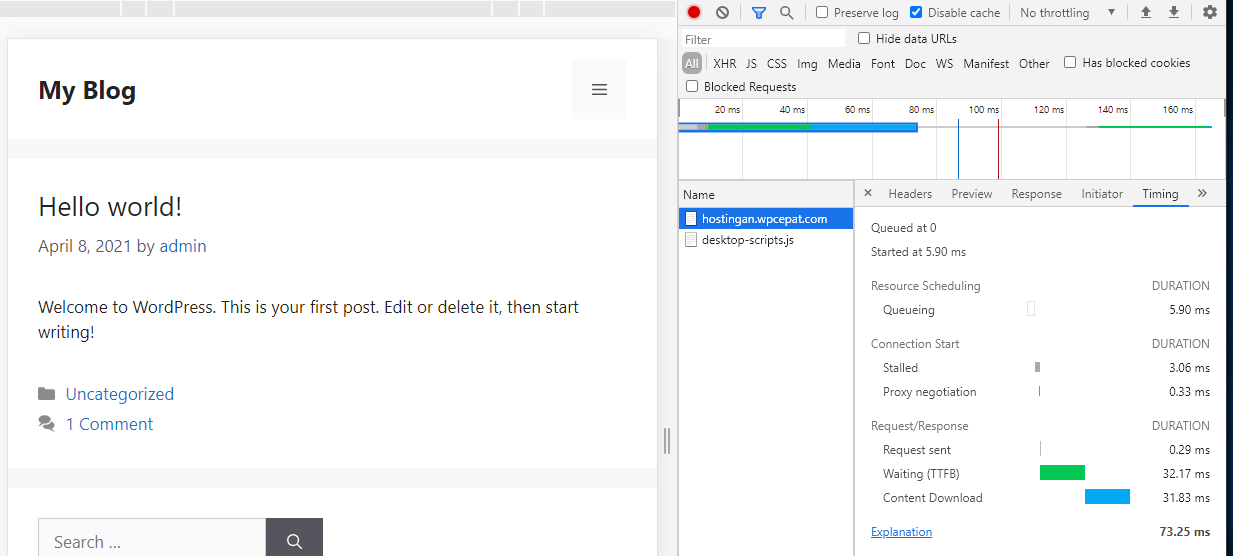Viewport: 1233px width, 556px height.
Task: Toggle the network filter funnel icon
Action: pos(759,13)
